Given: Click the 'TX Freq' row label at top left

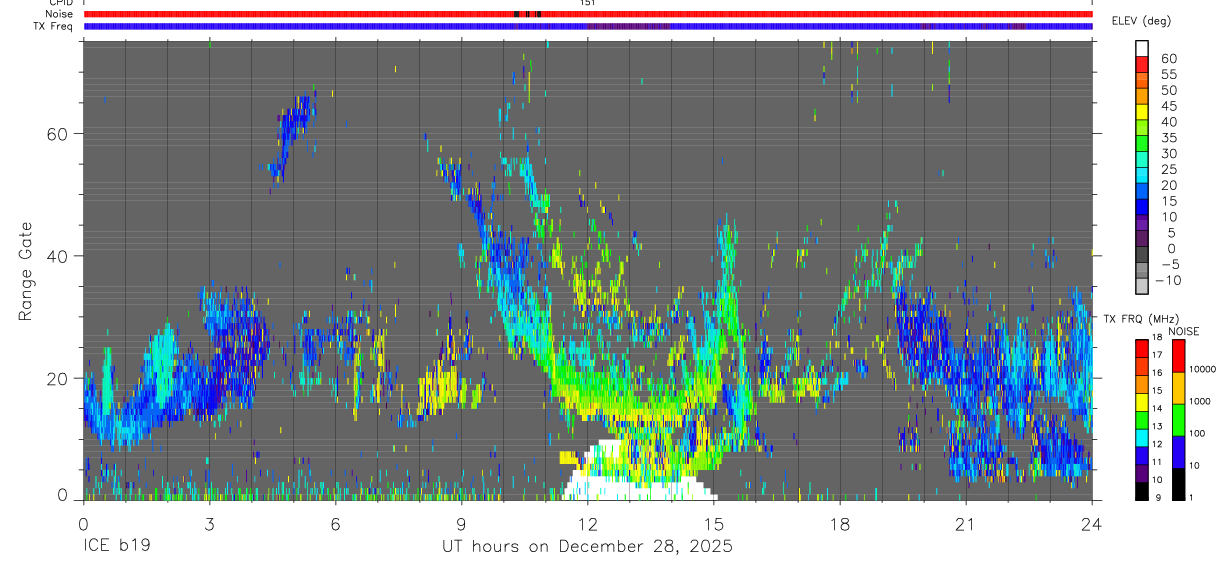Looking at the screenshot, I should [x=55, y=26].
